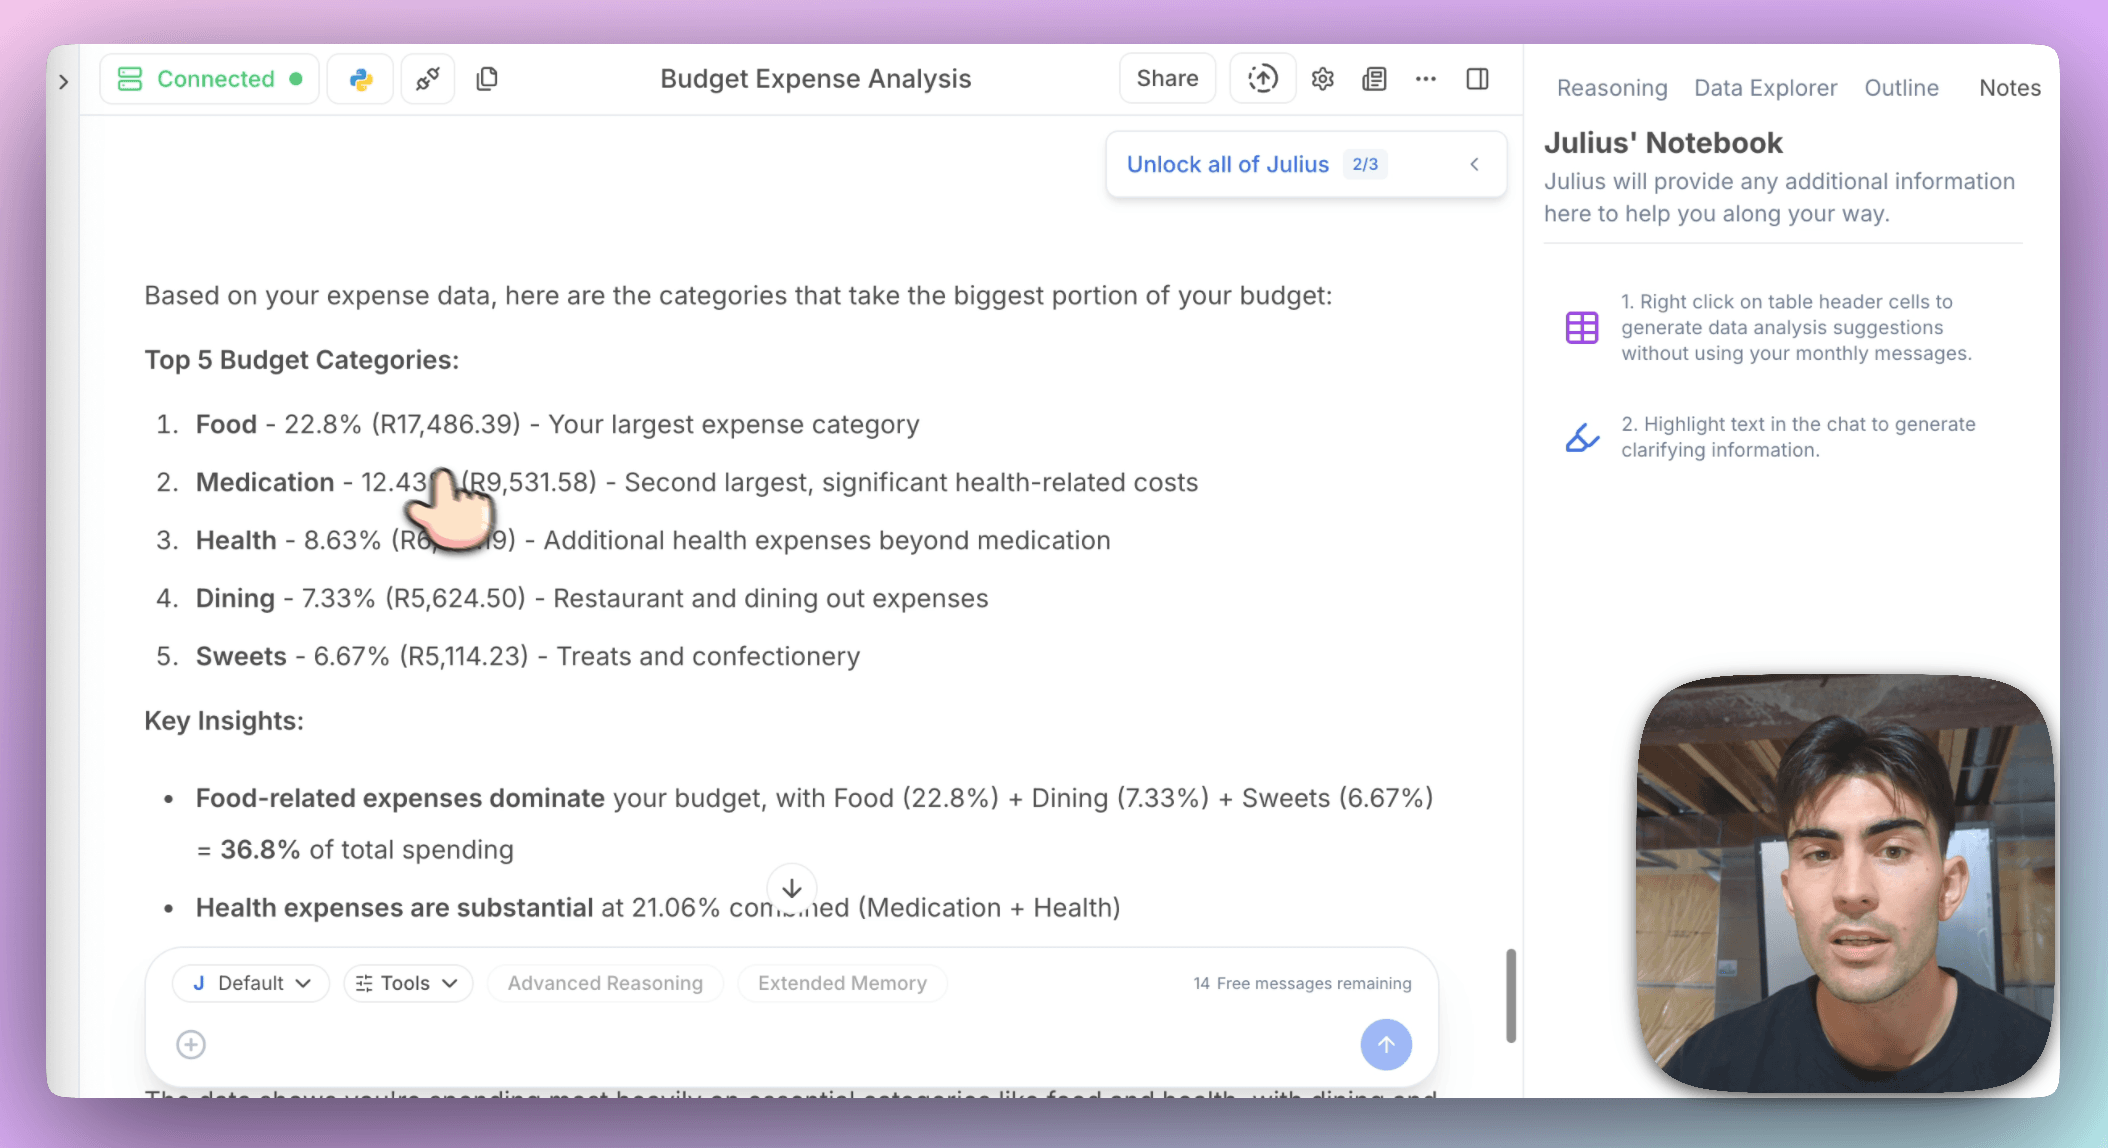Click the Share button
This screenshot has height=1148, width=2108.
point(1167,78)
